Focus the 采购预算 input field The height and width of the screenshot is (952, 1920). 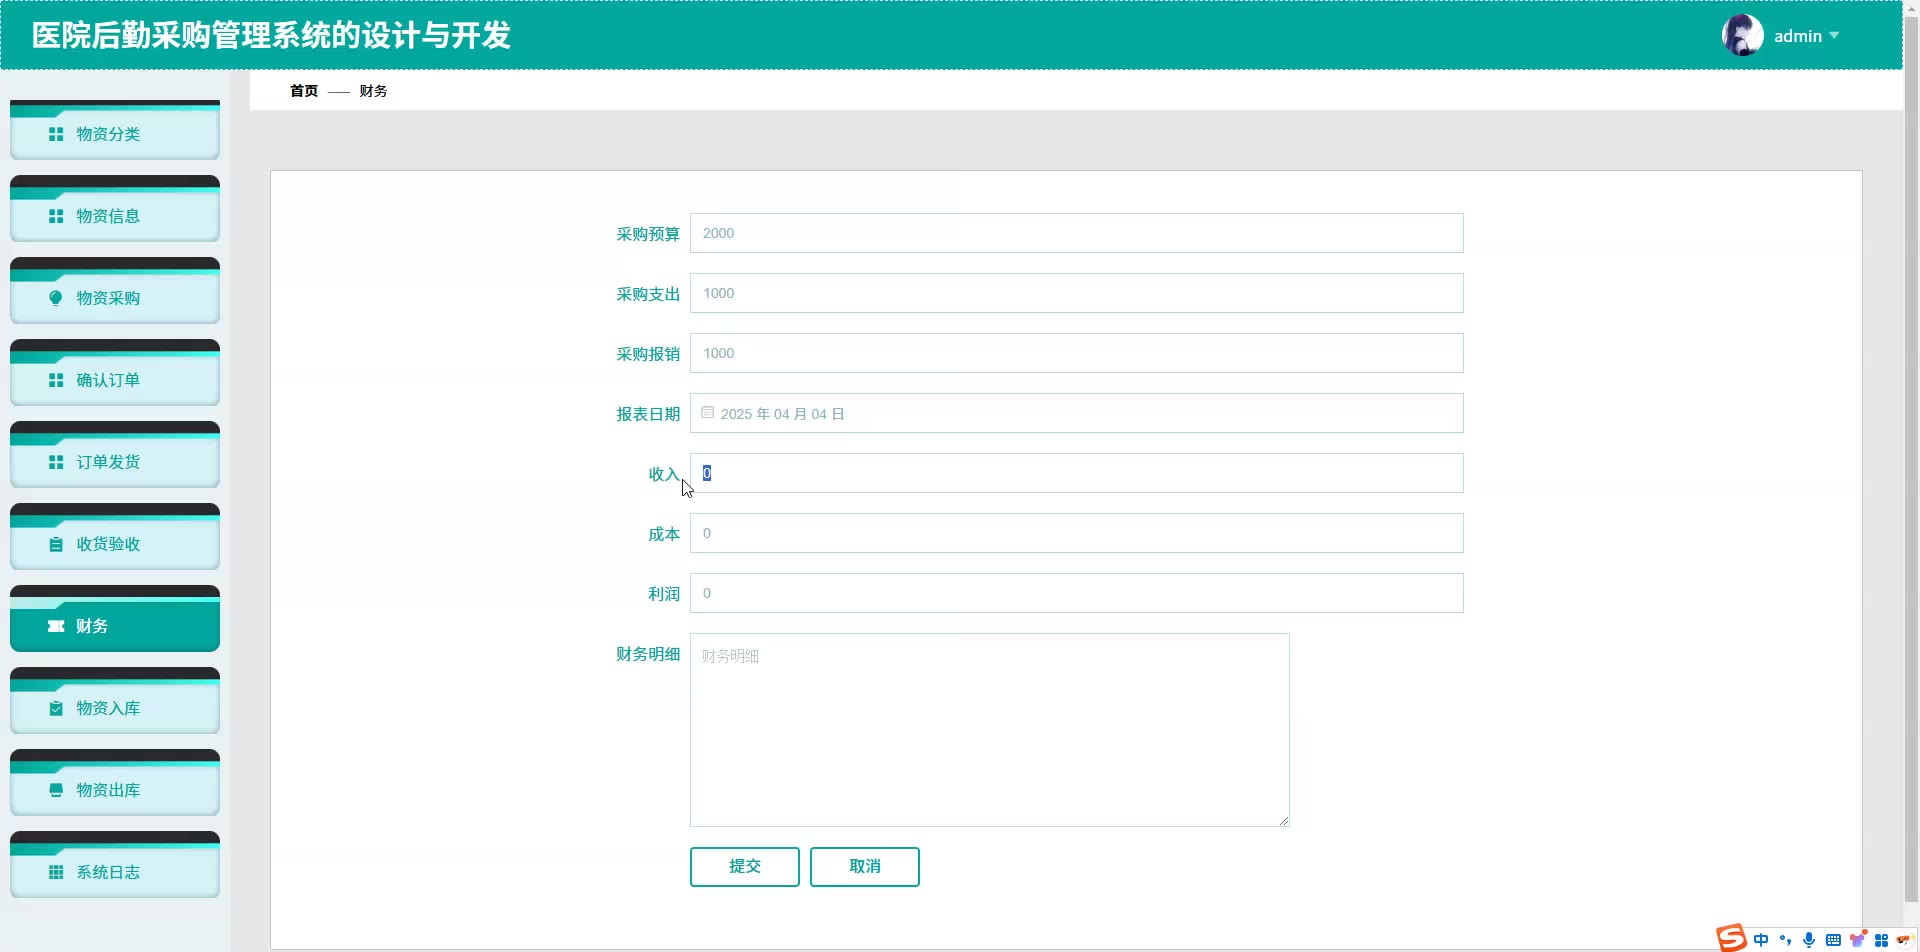(x=1077, y=233)
